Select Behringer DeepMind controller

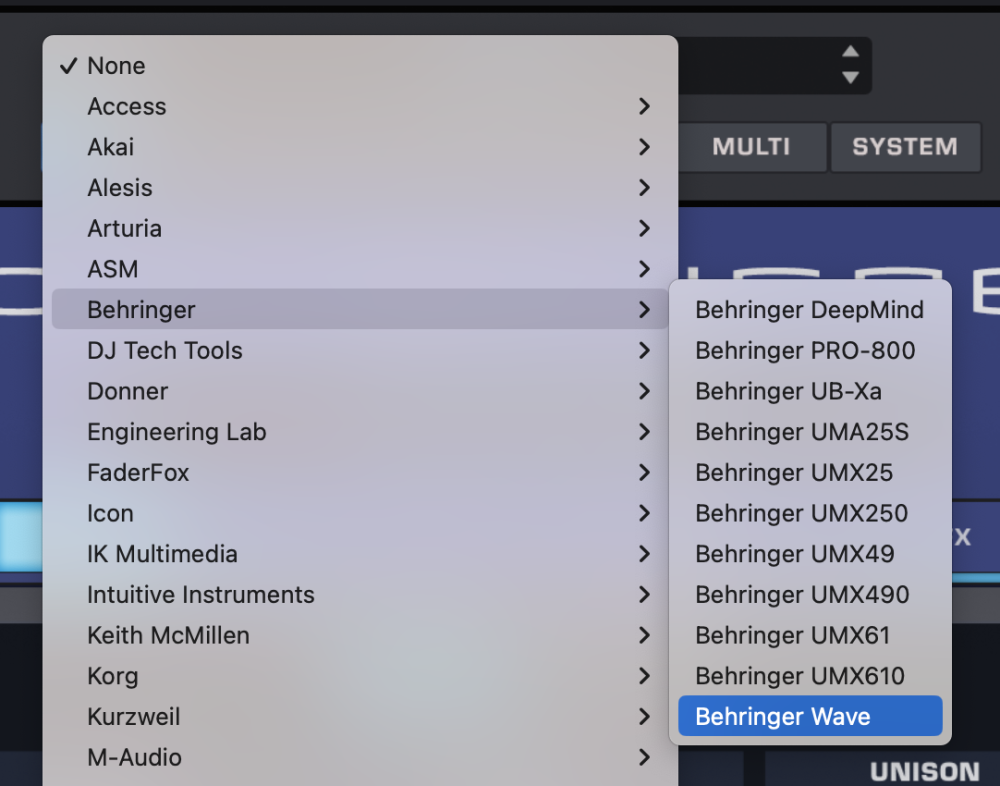tap(810, 310)
